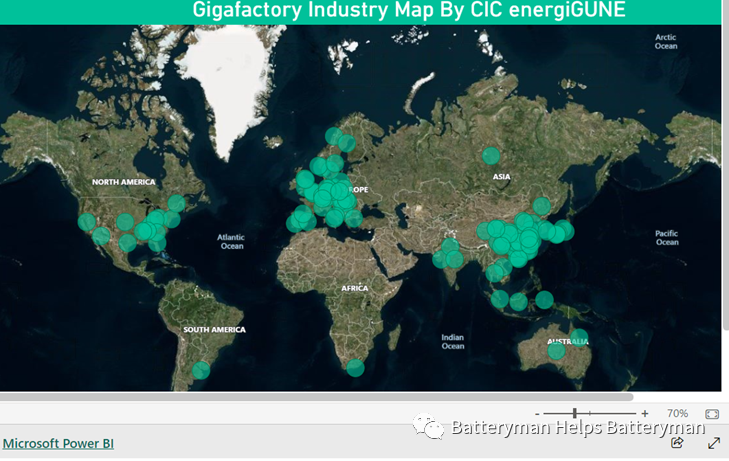
Task: Click the SOUTH AMERICA map label
Action: 214,329
